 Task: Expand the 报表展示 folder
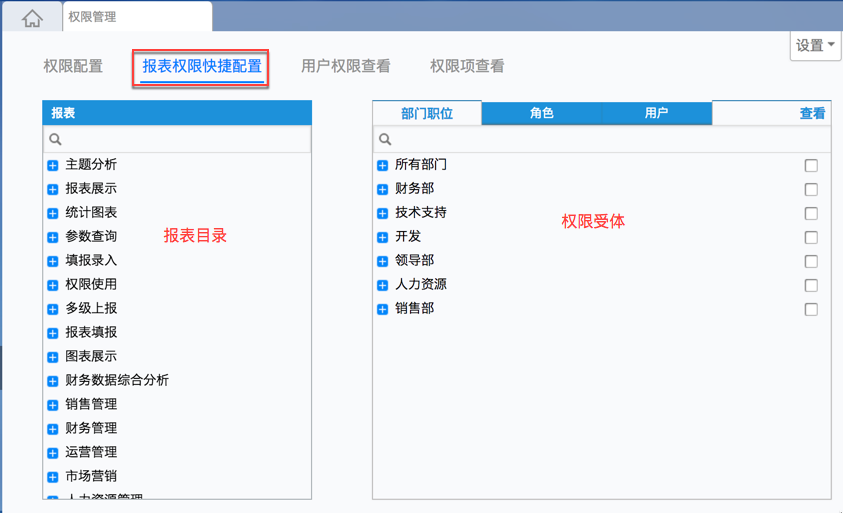tap(53, 189)
